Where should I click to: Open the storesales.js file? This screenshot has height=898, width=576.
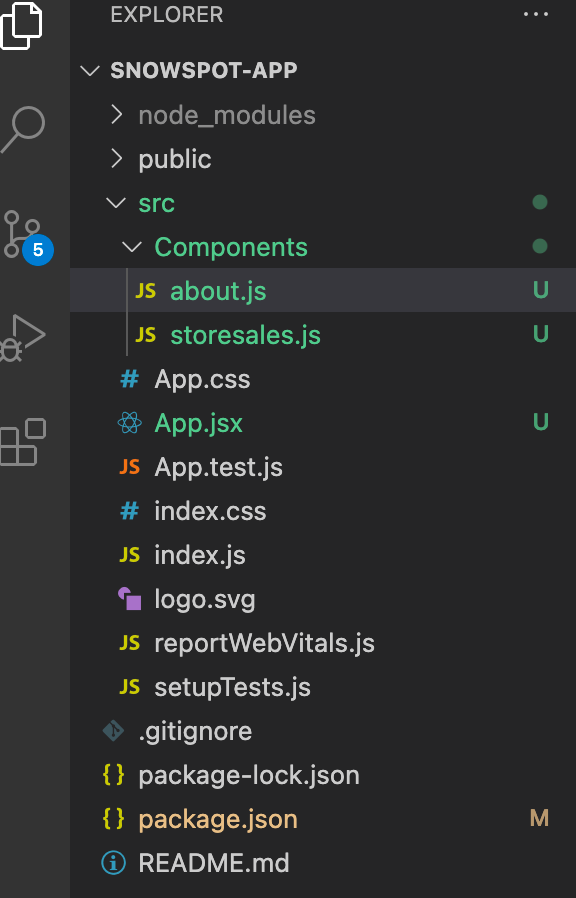point(323,335)
